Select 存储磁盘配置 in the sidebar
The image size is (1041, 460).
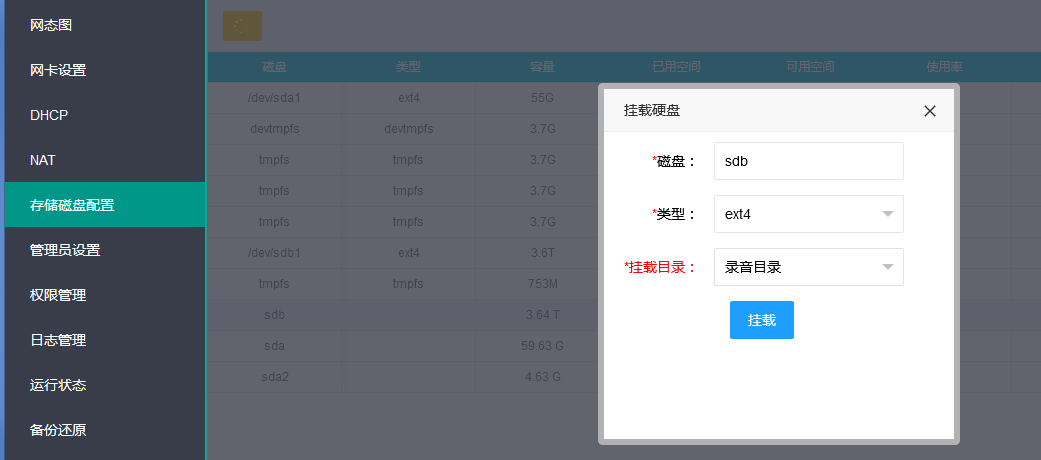pos(72,205)
